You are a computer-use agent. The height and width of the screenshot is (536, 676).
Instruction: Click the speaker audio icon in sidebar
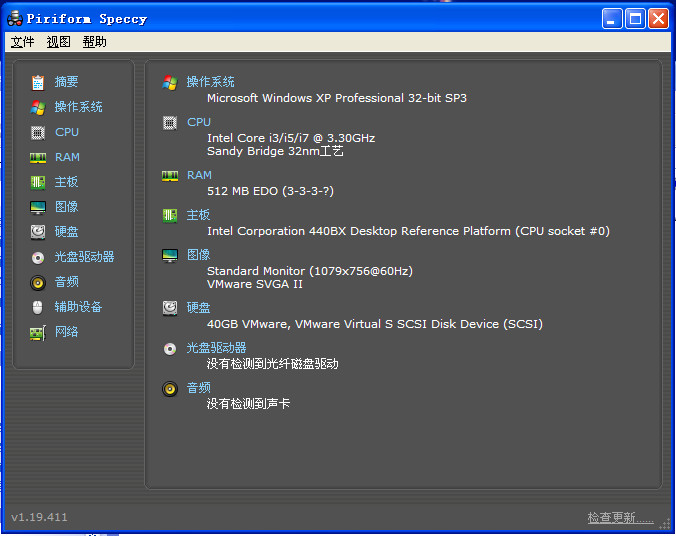point(38,283)
